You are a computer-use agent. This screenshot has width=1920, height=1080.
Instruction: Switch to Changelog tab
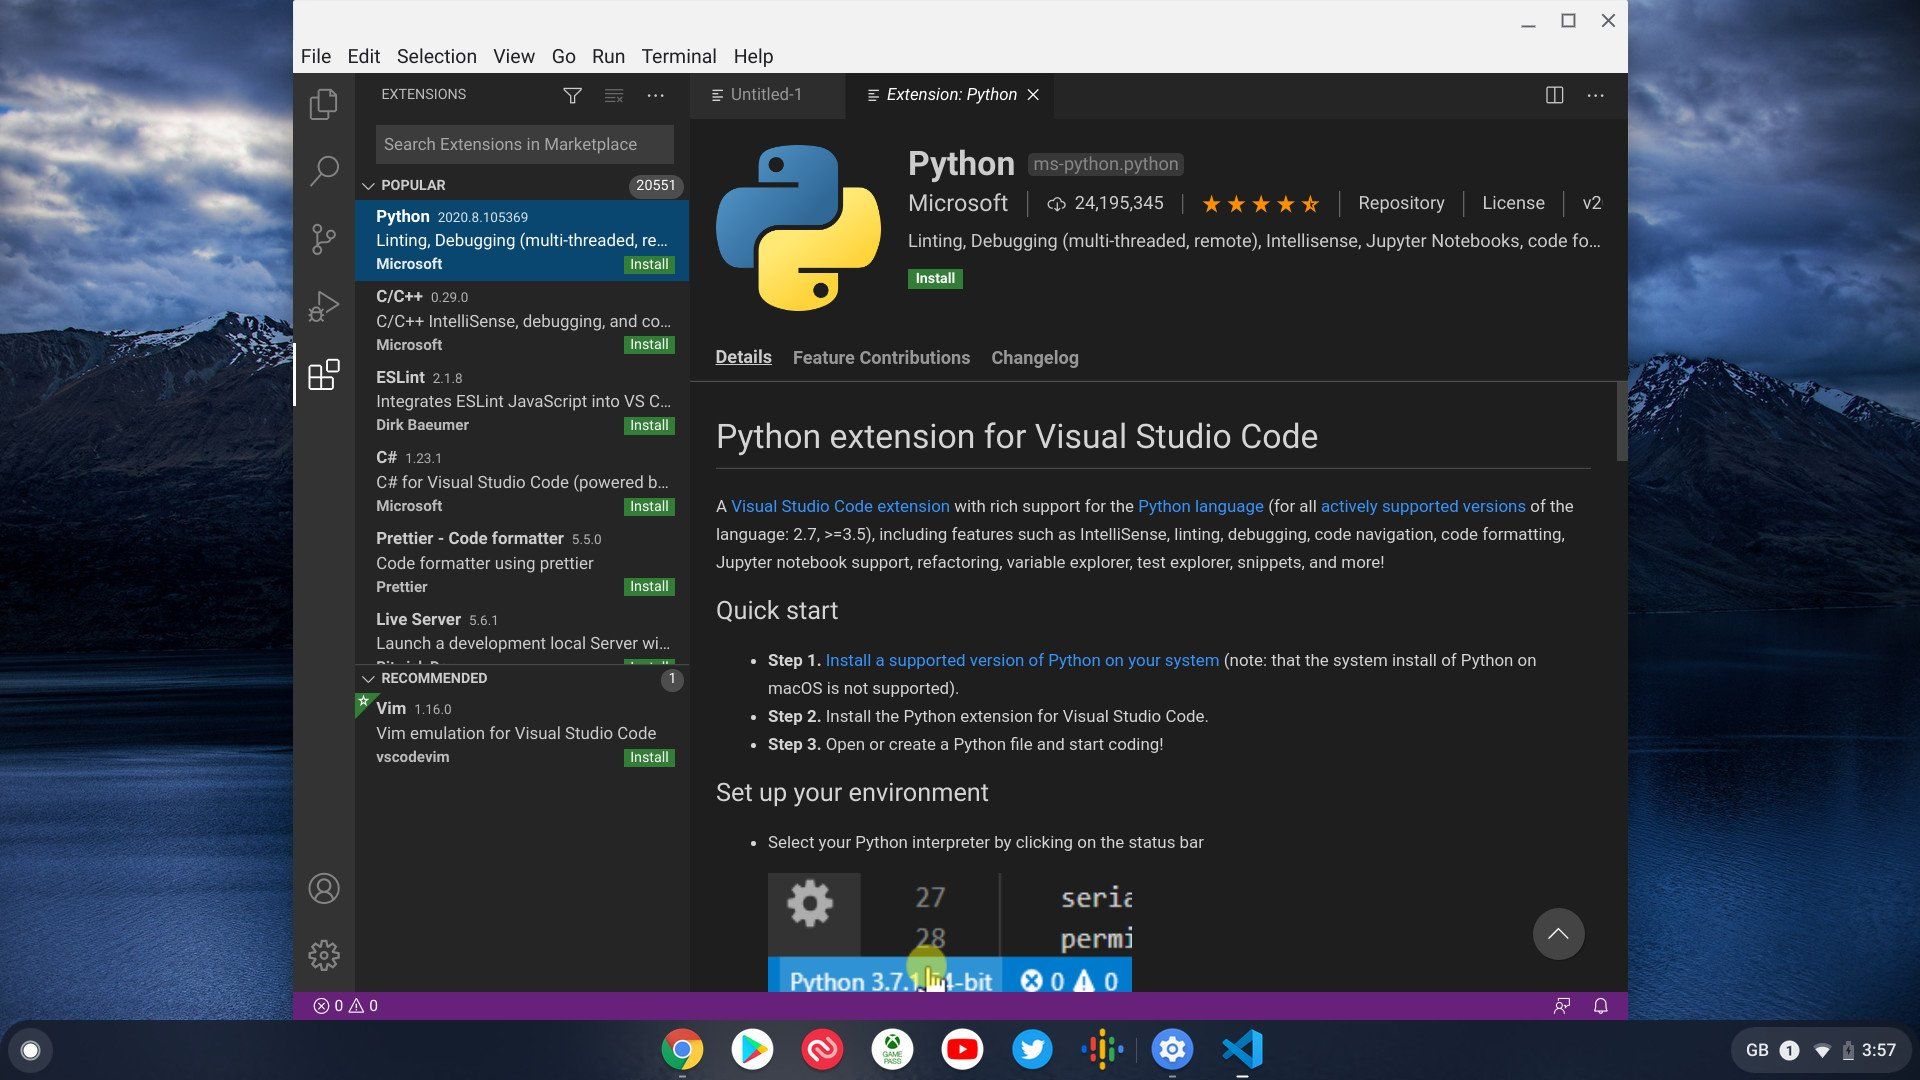1035,357
